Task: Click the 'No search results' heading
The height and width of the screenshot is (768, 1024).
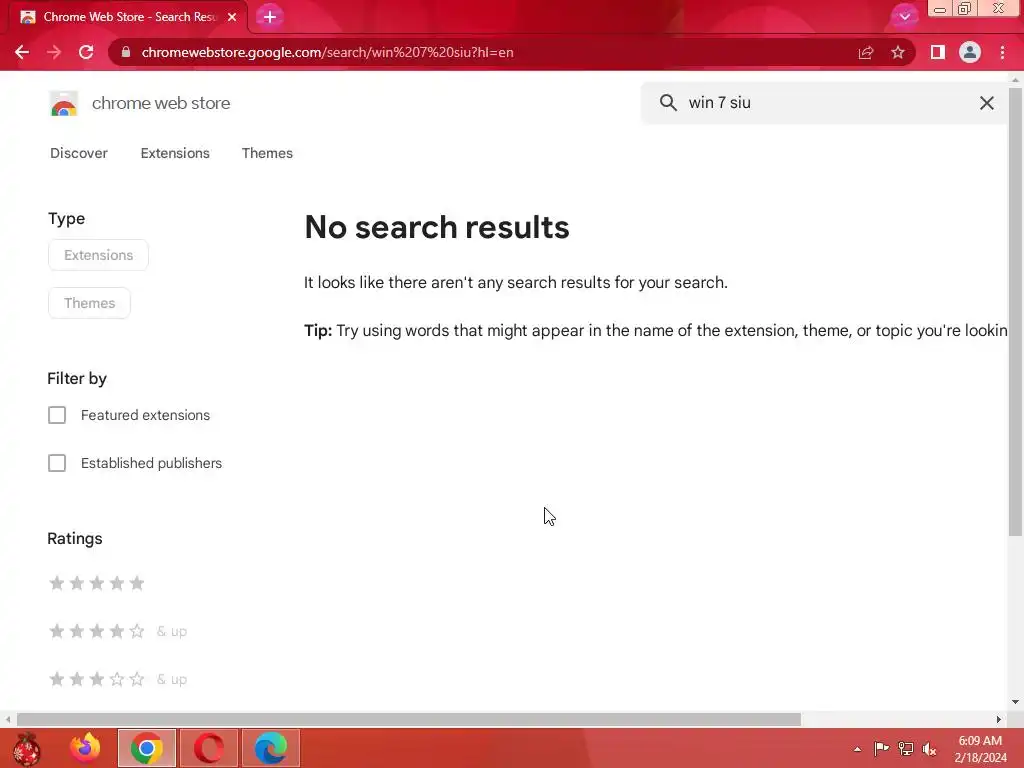Action: point(437,227)
